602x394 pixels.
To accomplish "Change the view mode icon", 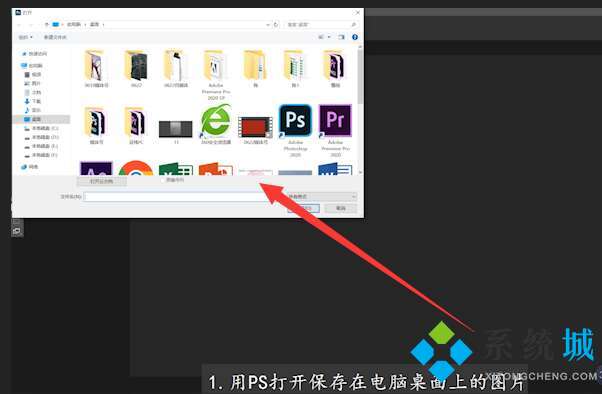I will pos(321,37).
